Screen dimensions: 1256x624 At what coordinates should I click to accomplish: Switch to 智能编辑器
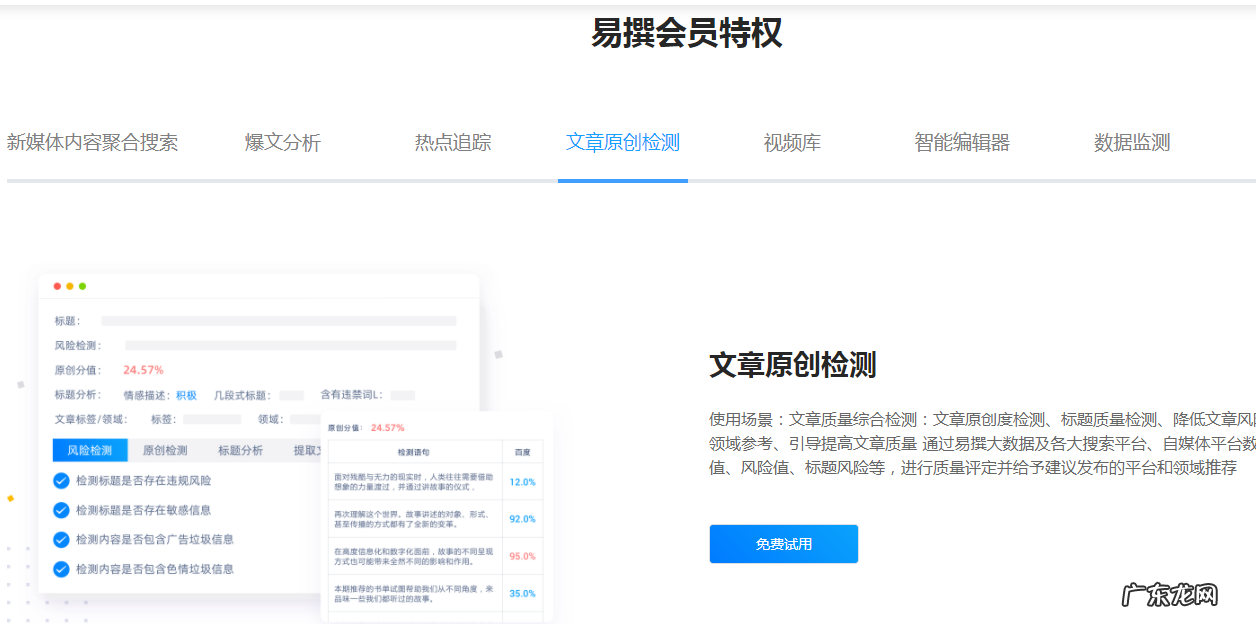[x=960, y=142]
